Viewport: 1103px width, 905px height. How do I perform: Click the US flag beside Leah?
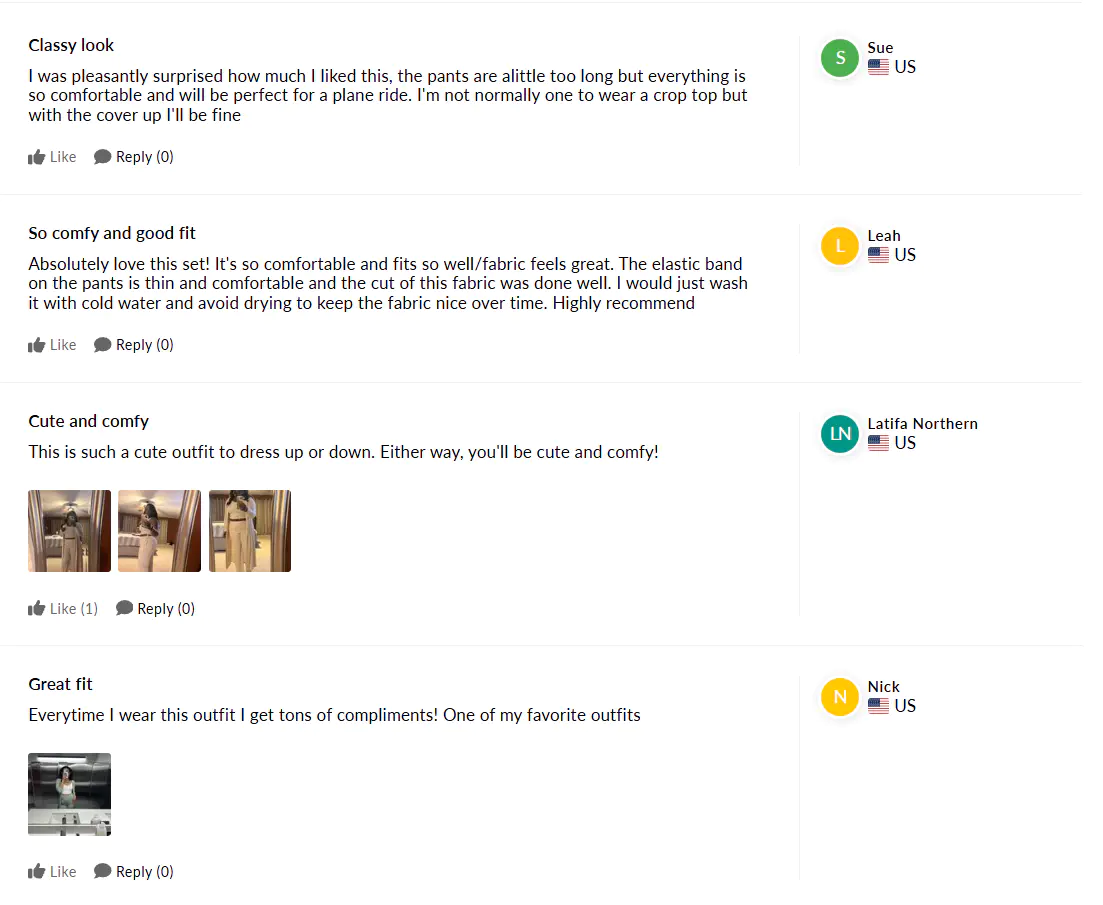coord(878,255)
